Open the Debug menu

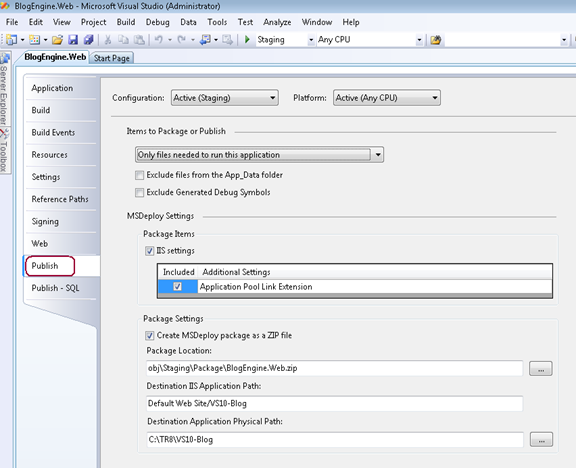[x=158, y=22]
